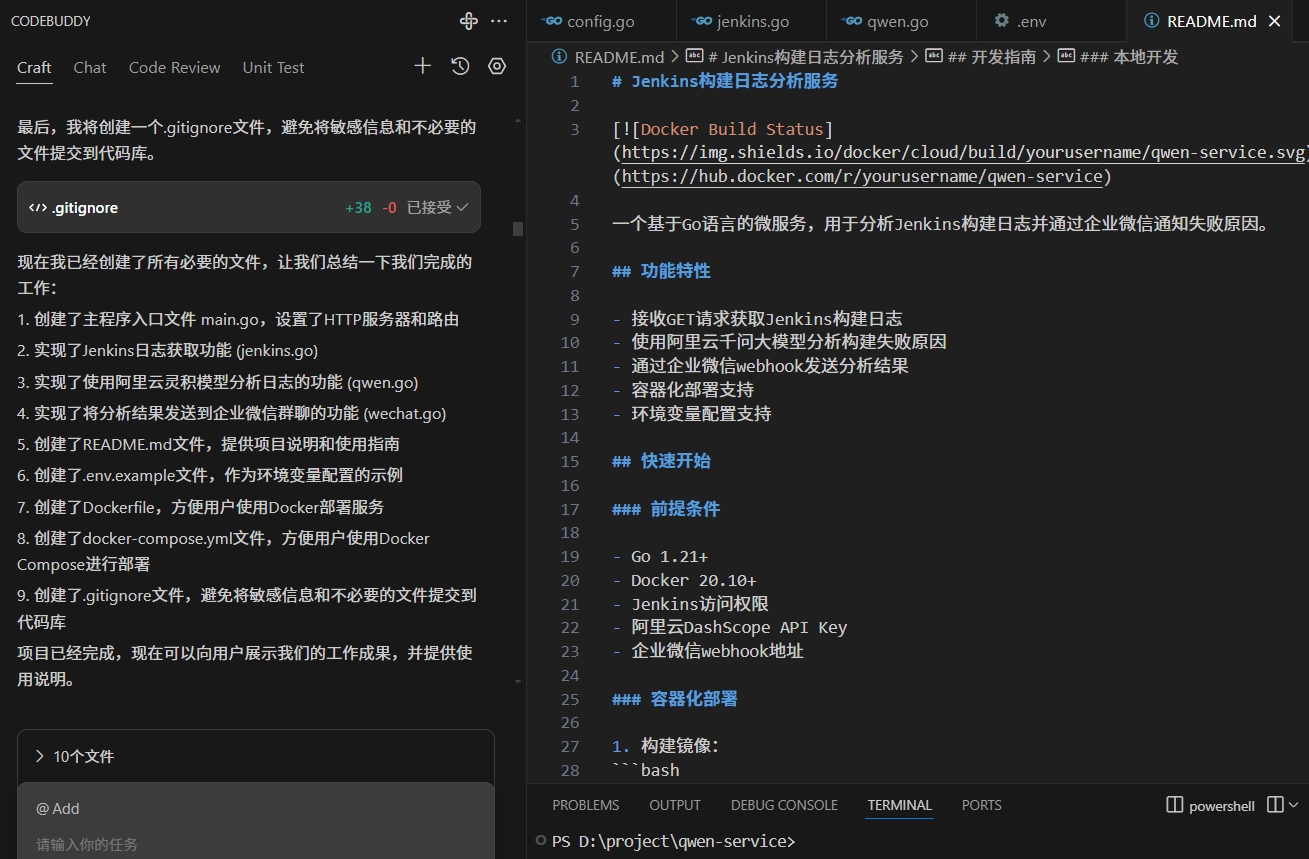Click the '- Jenkins访问权限' line
The height and width of the screenshot is (859, 1309).
pyautogui.click(x=690, y=604)
